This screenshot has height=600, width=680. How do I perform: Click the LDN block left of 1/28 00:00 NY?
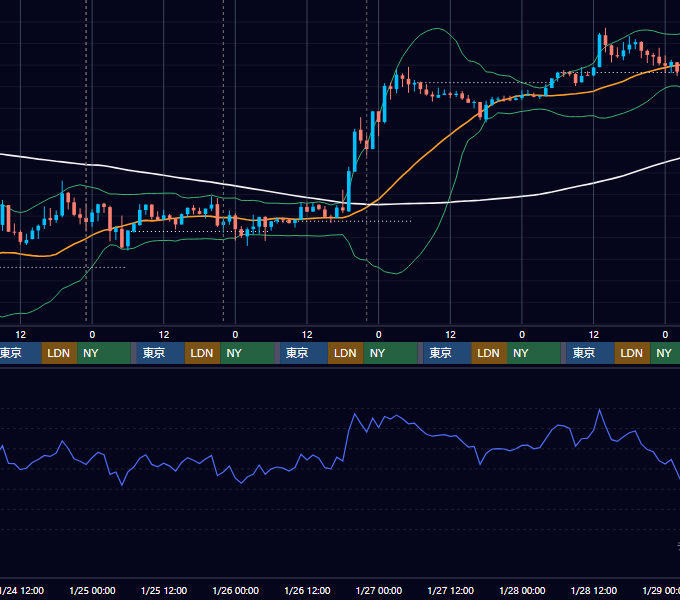pyautogui.click(x=489, y=353)
